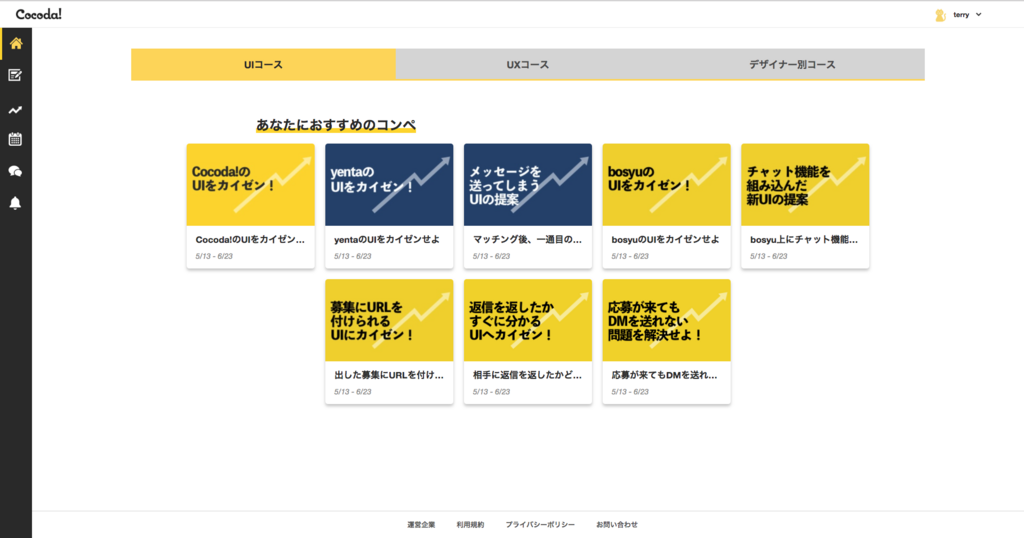Switch to the デザイナー別コース tab
Image resolution: width=1024 pixels, height=538 pixels.
(792, 64)
